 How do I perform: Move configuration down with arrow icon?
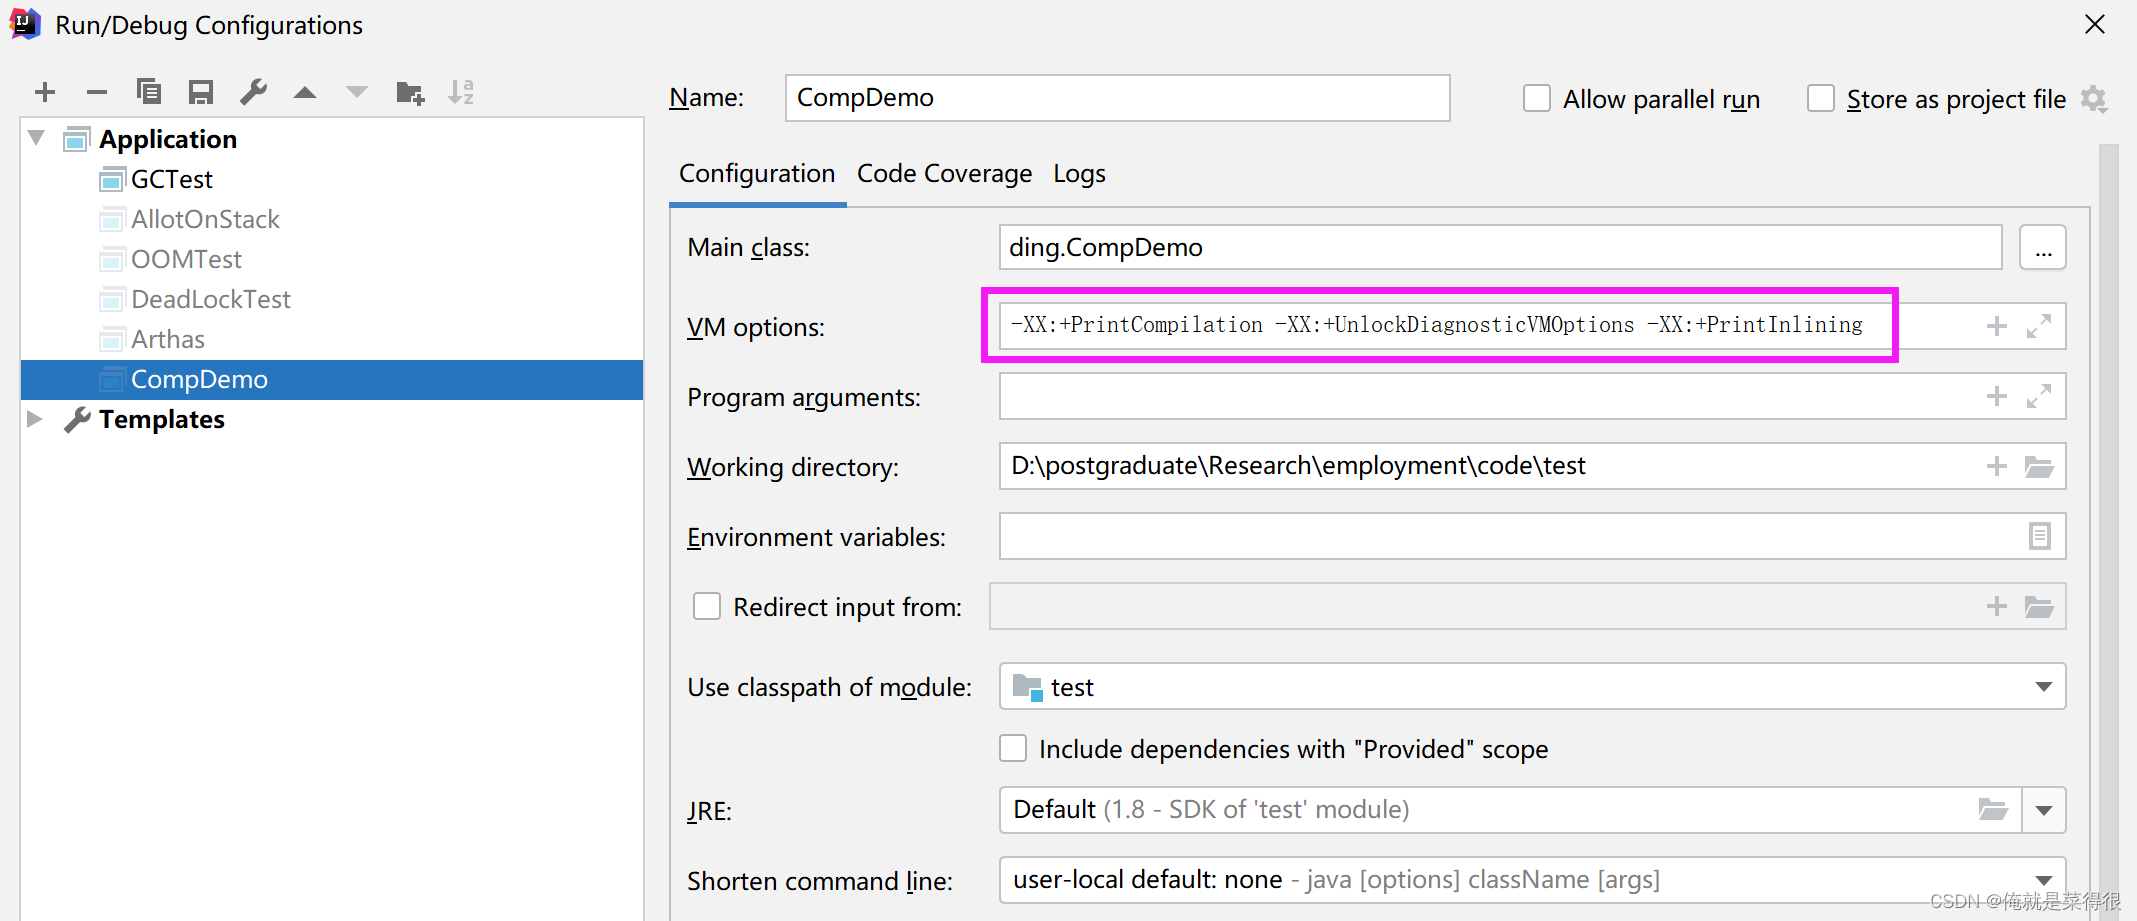pos(357,93)
